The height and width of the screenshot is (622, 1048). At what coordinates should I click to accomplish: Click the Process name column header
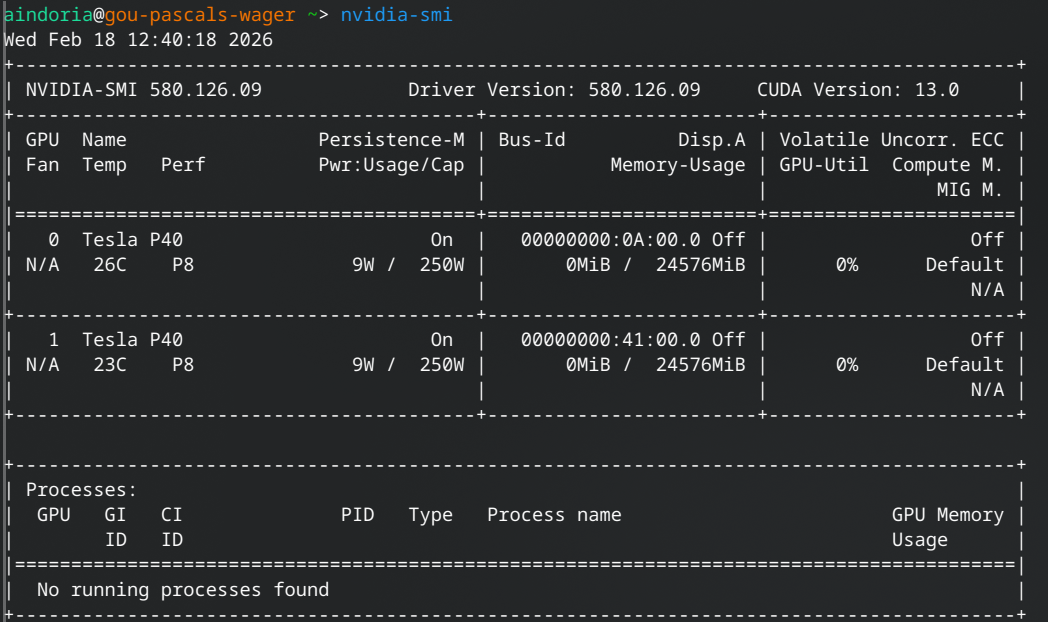554,515
